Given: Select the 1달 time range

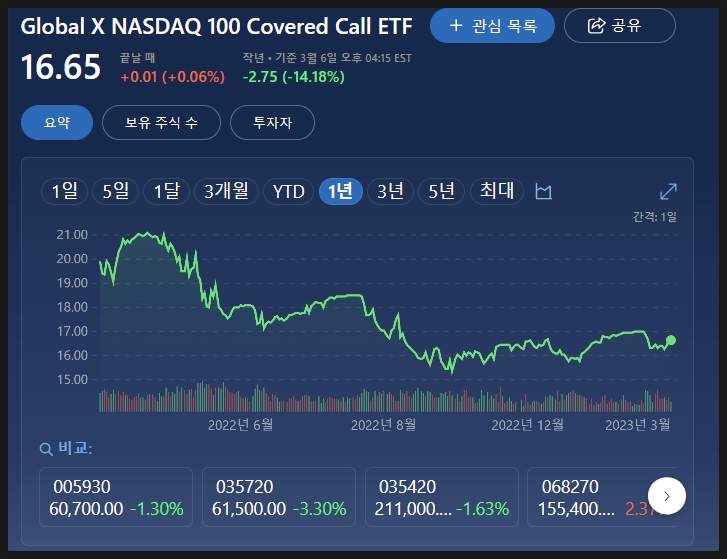Looking at the screenshot, I should [166, 191].
